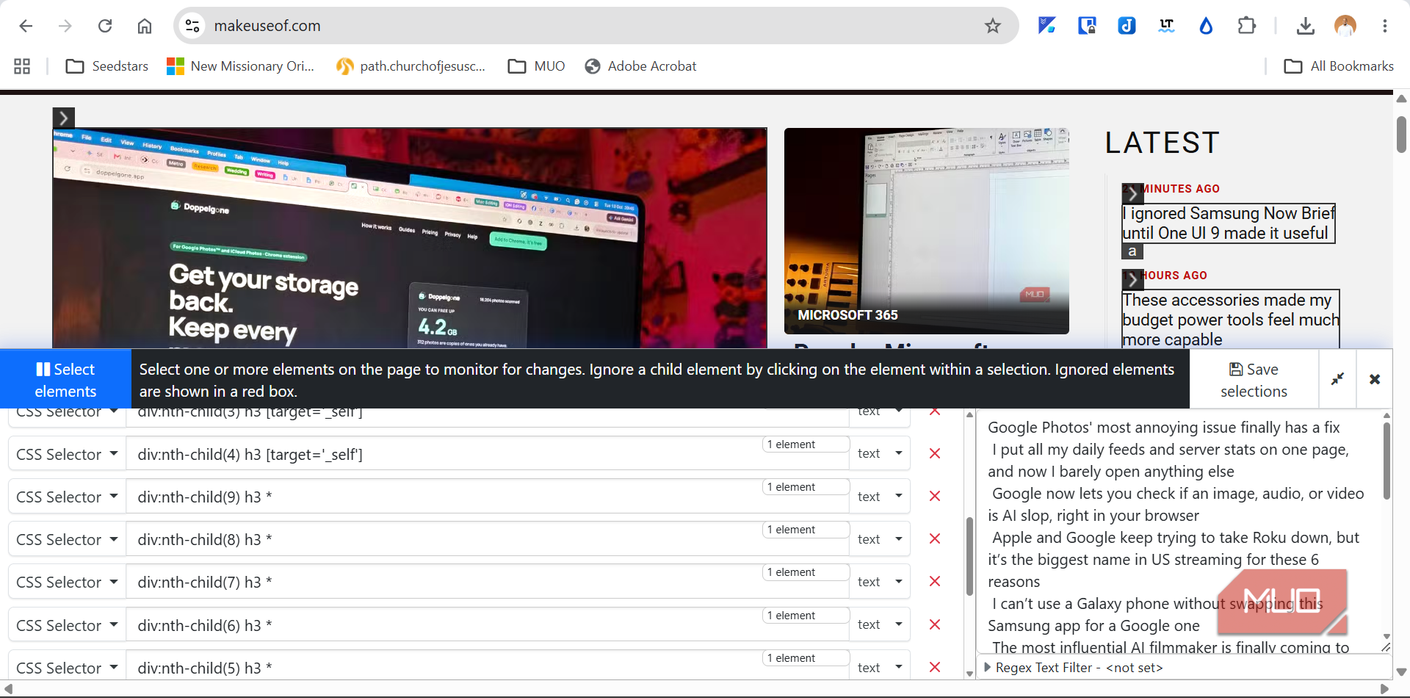Go back using the browser back arrow

coord(26,26)
